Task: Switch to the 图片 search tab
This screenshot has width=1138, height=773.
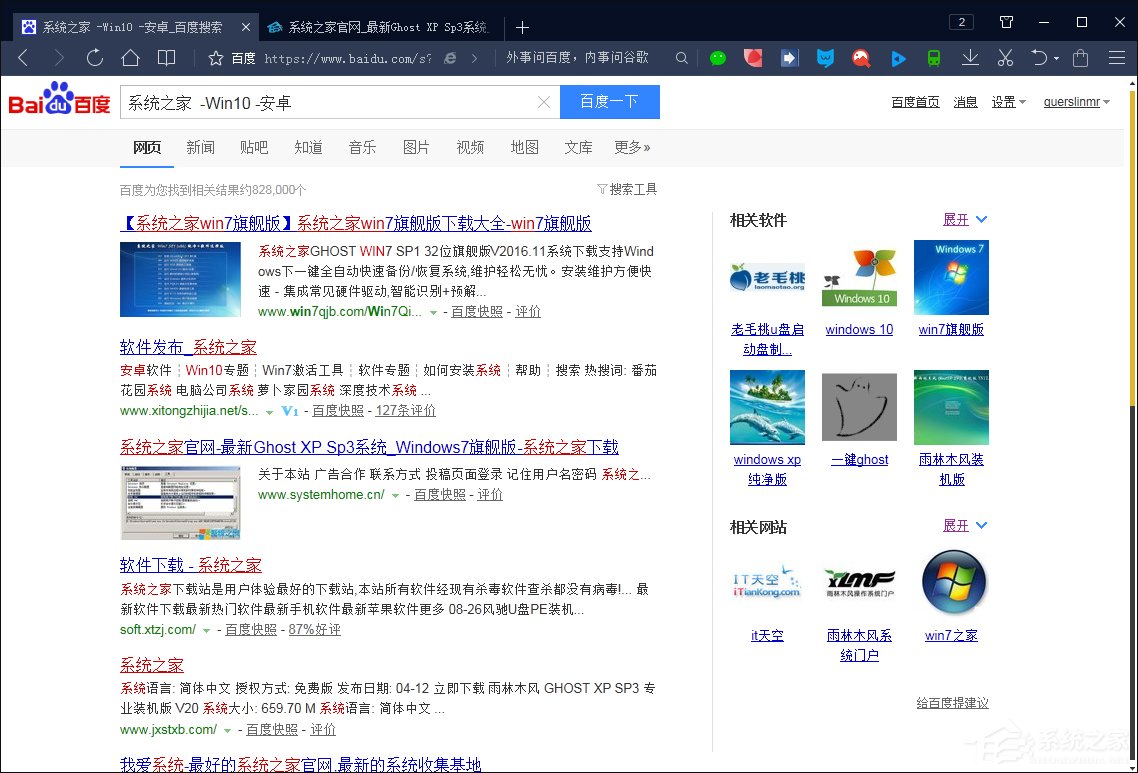Action: pyautogui.click(x=416, y=147)
